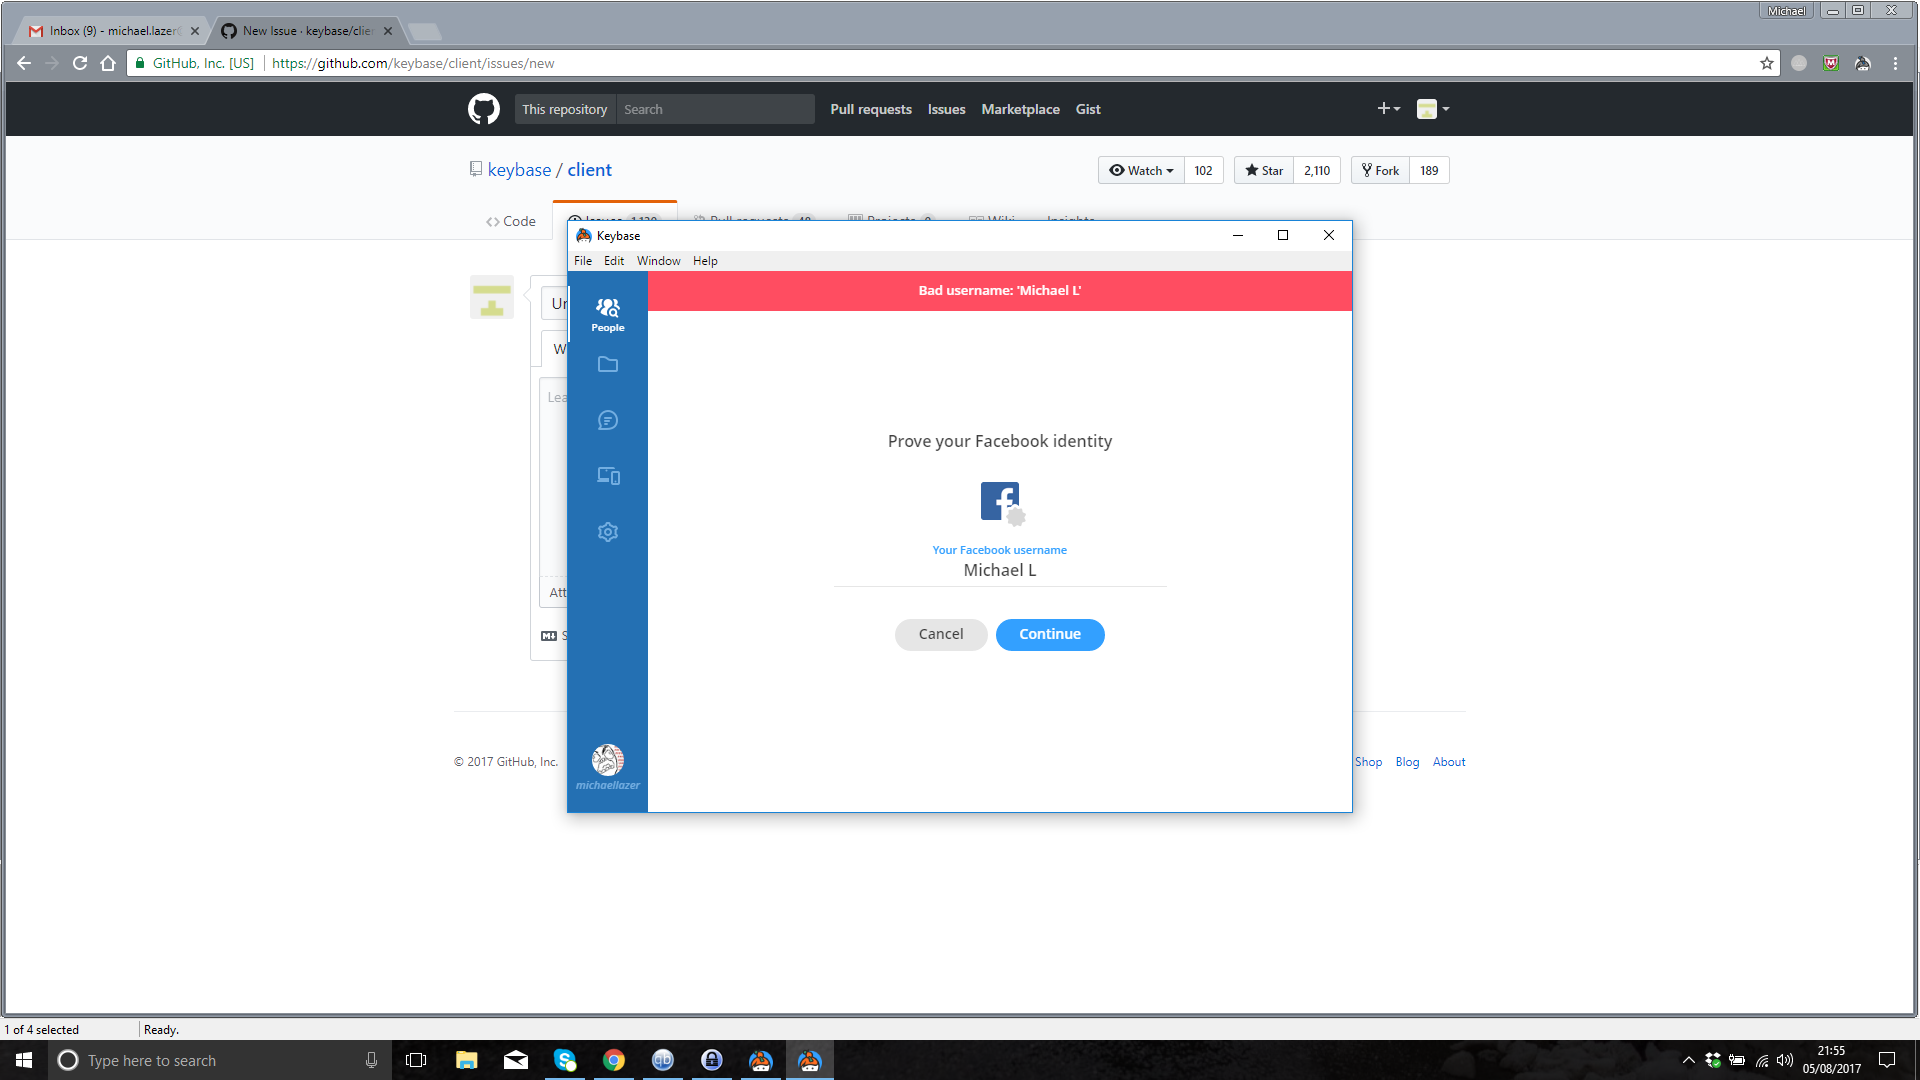Viewport: 1920px width, 1080px height.
Task: Open the About footer link
Action: click(x=1449, y=762)
